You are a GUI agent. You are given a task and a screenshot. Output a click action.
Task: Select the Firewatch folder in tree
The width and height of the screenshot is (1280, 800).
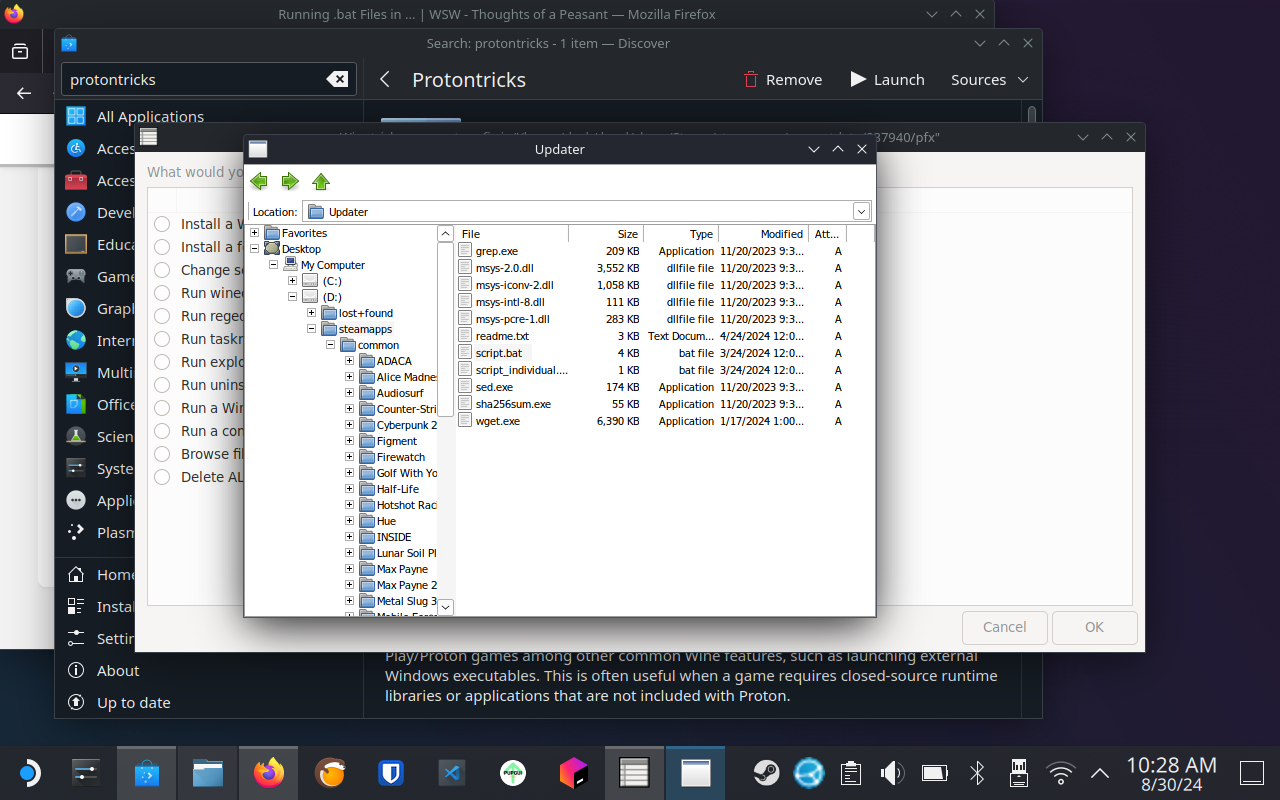click(x=401, y=457)
